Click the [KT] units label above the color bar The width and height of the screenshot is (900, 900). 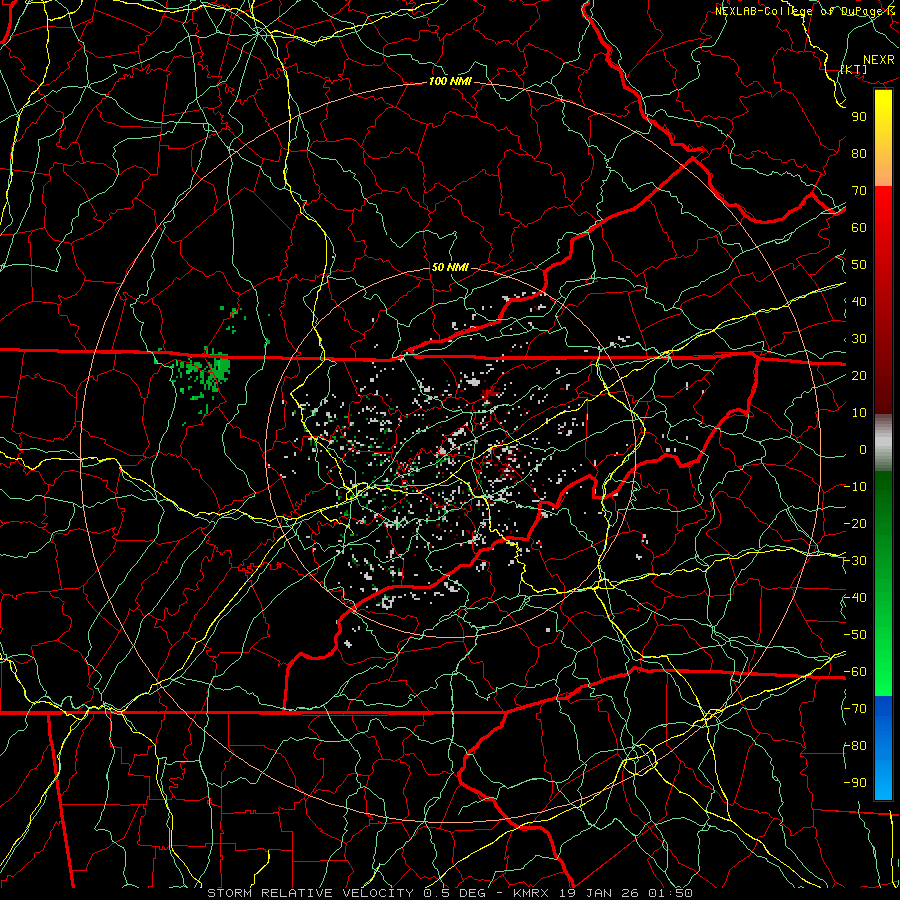pos(854,69)
